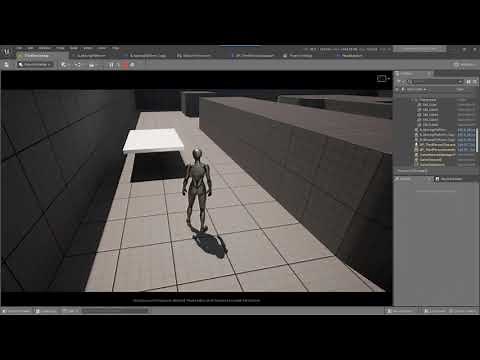Click the white moving platform in viewport
480x360 pixels.
click(x=153, y=140)
